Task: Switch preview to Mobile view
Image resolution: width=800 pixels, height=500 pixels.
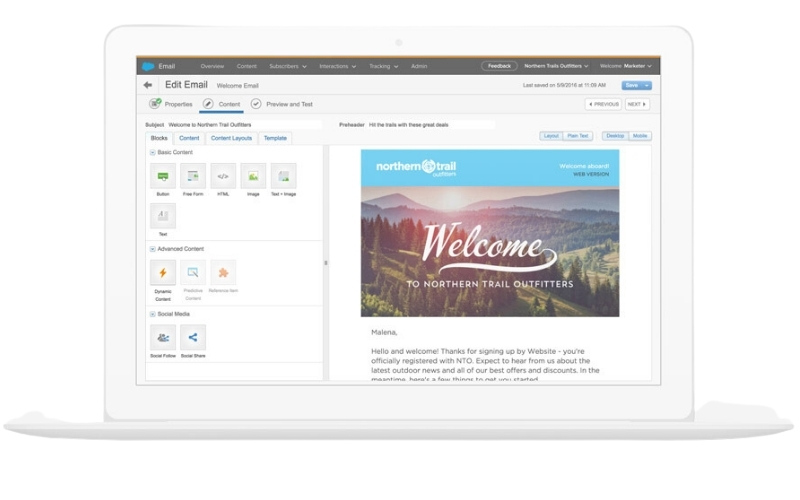Action: click(x=639, y=136)
